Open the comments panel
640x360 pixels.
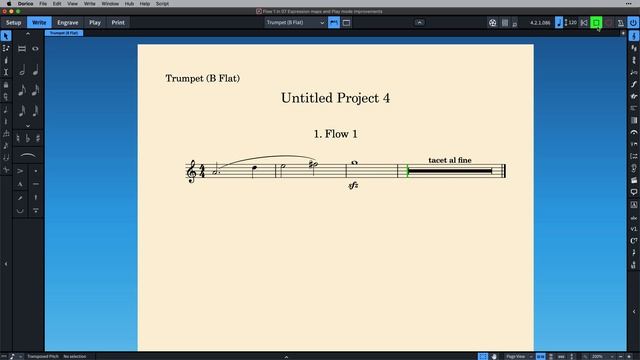point(634,192)
